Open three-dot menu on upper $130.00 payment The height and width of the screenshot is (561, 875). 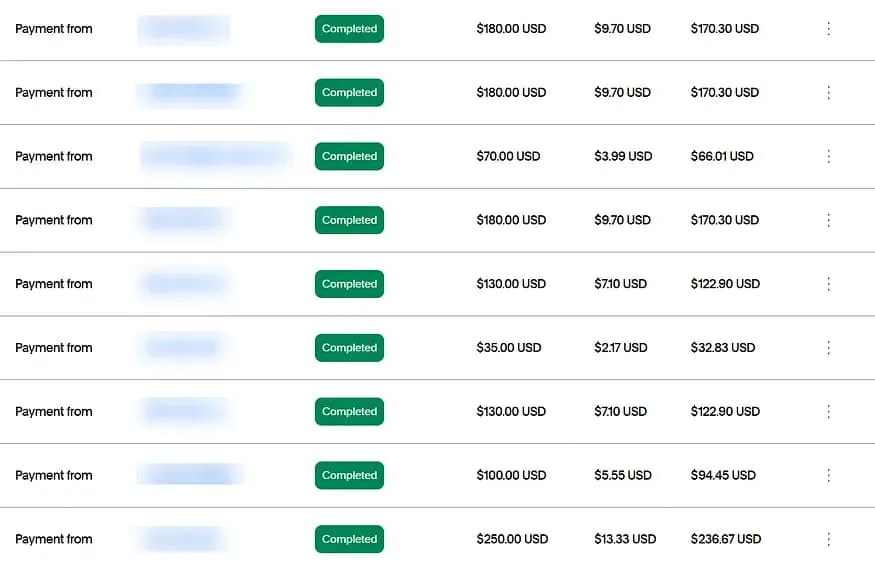(x=829, y=284)
